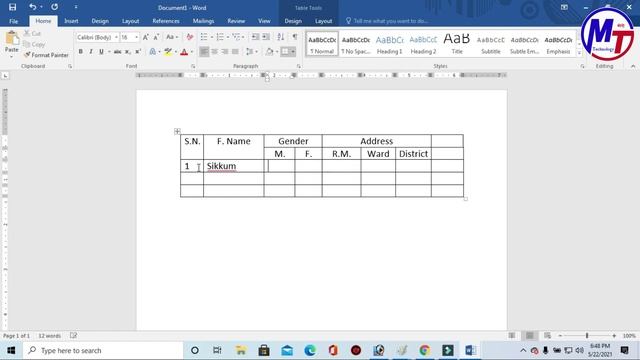Toggle Bold formatting

pos(80,51)
